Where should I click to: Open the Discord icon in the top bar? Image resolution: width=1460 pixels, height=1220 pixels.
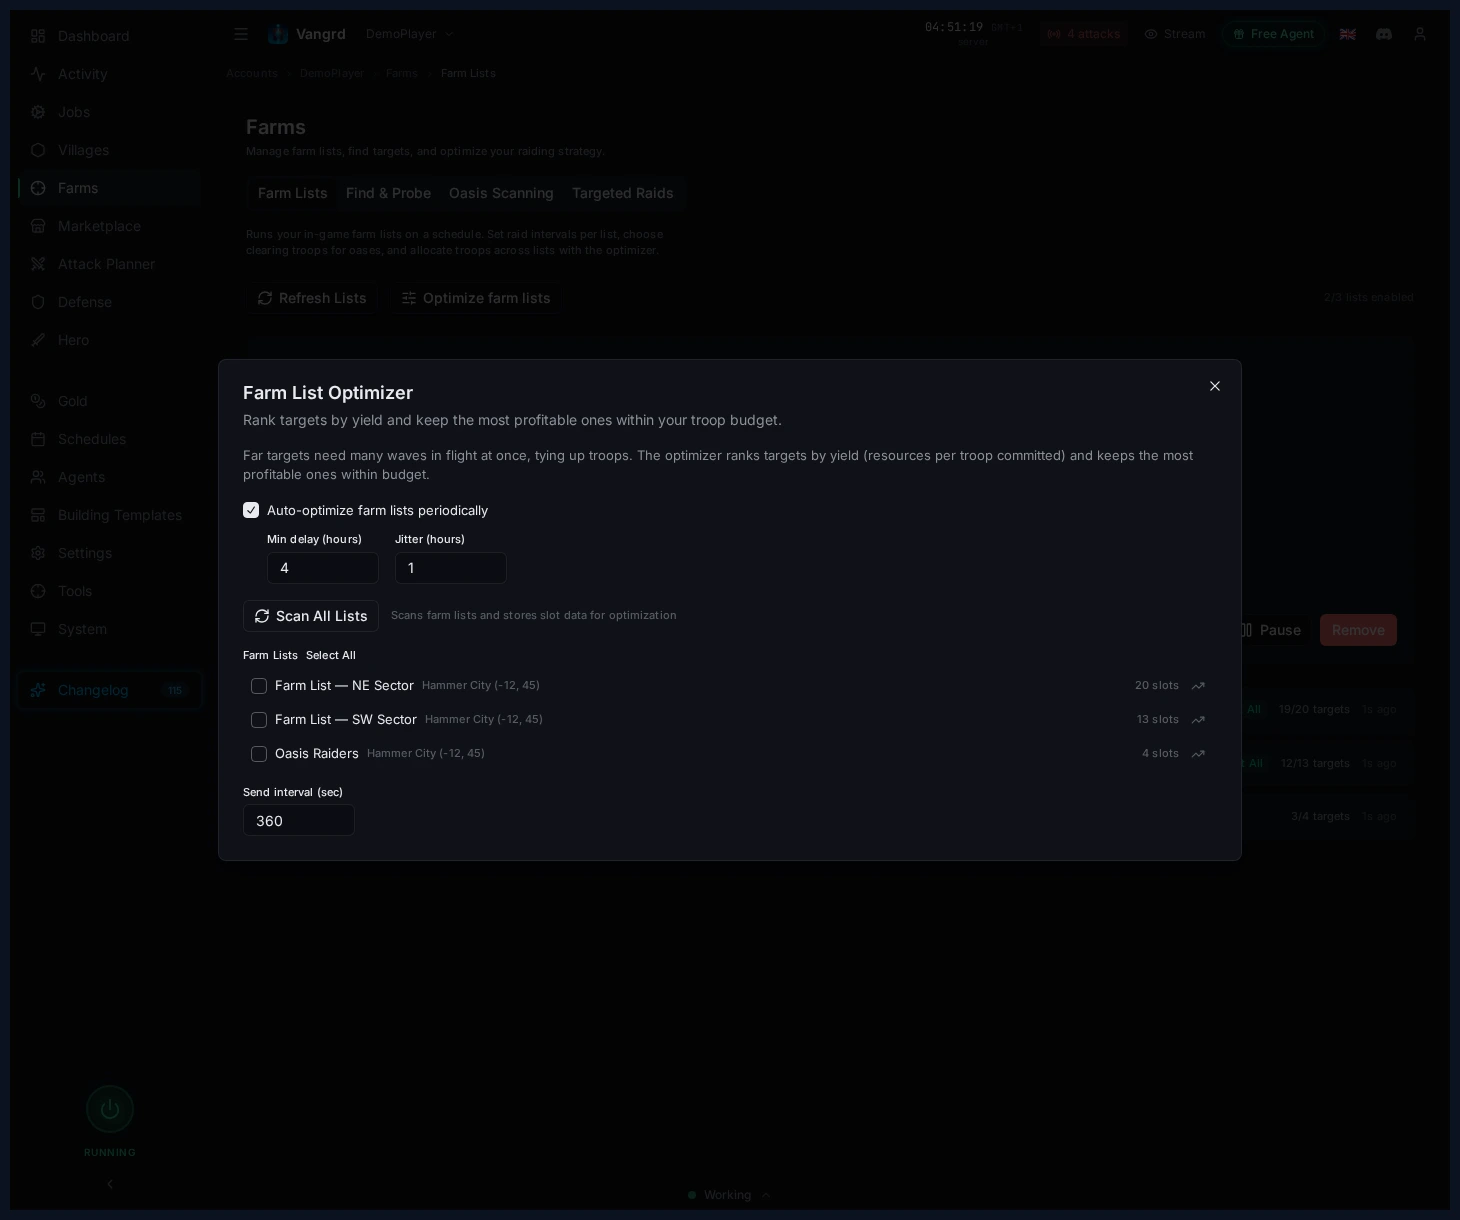1383,34
